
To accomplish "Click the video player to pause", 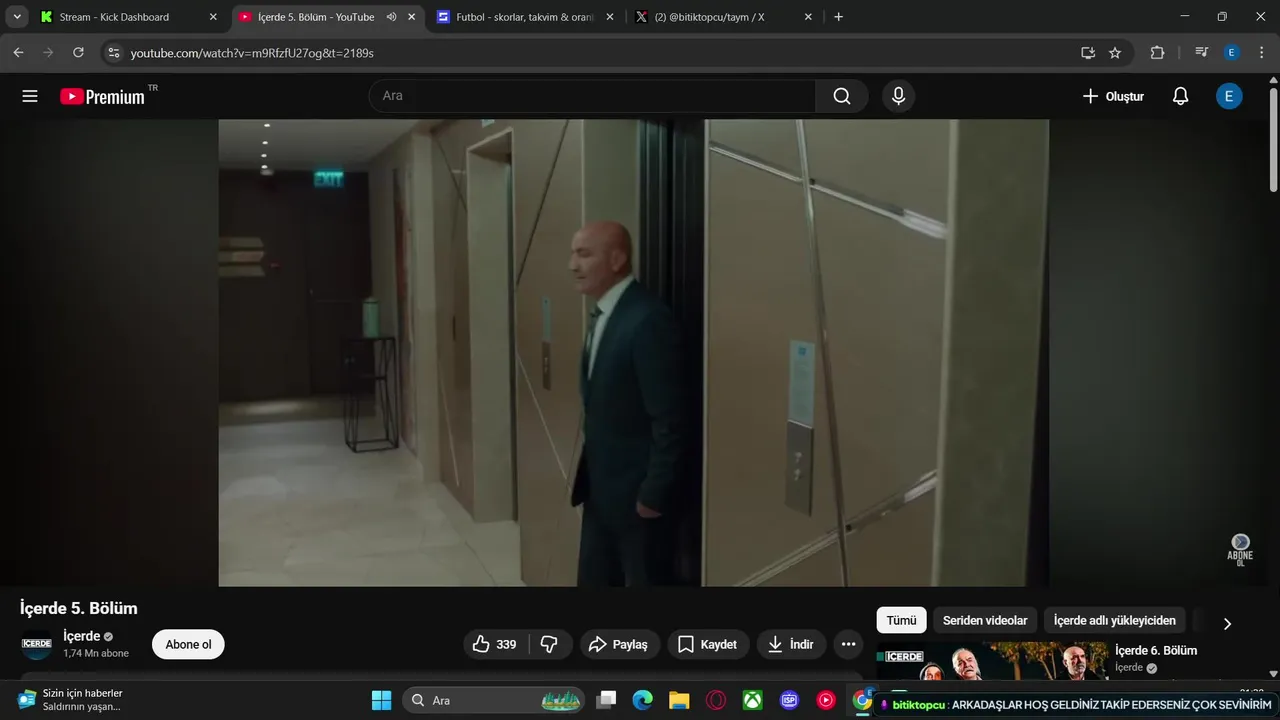I will pos(634,353).
